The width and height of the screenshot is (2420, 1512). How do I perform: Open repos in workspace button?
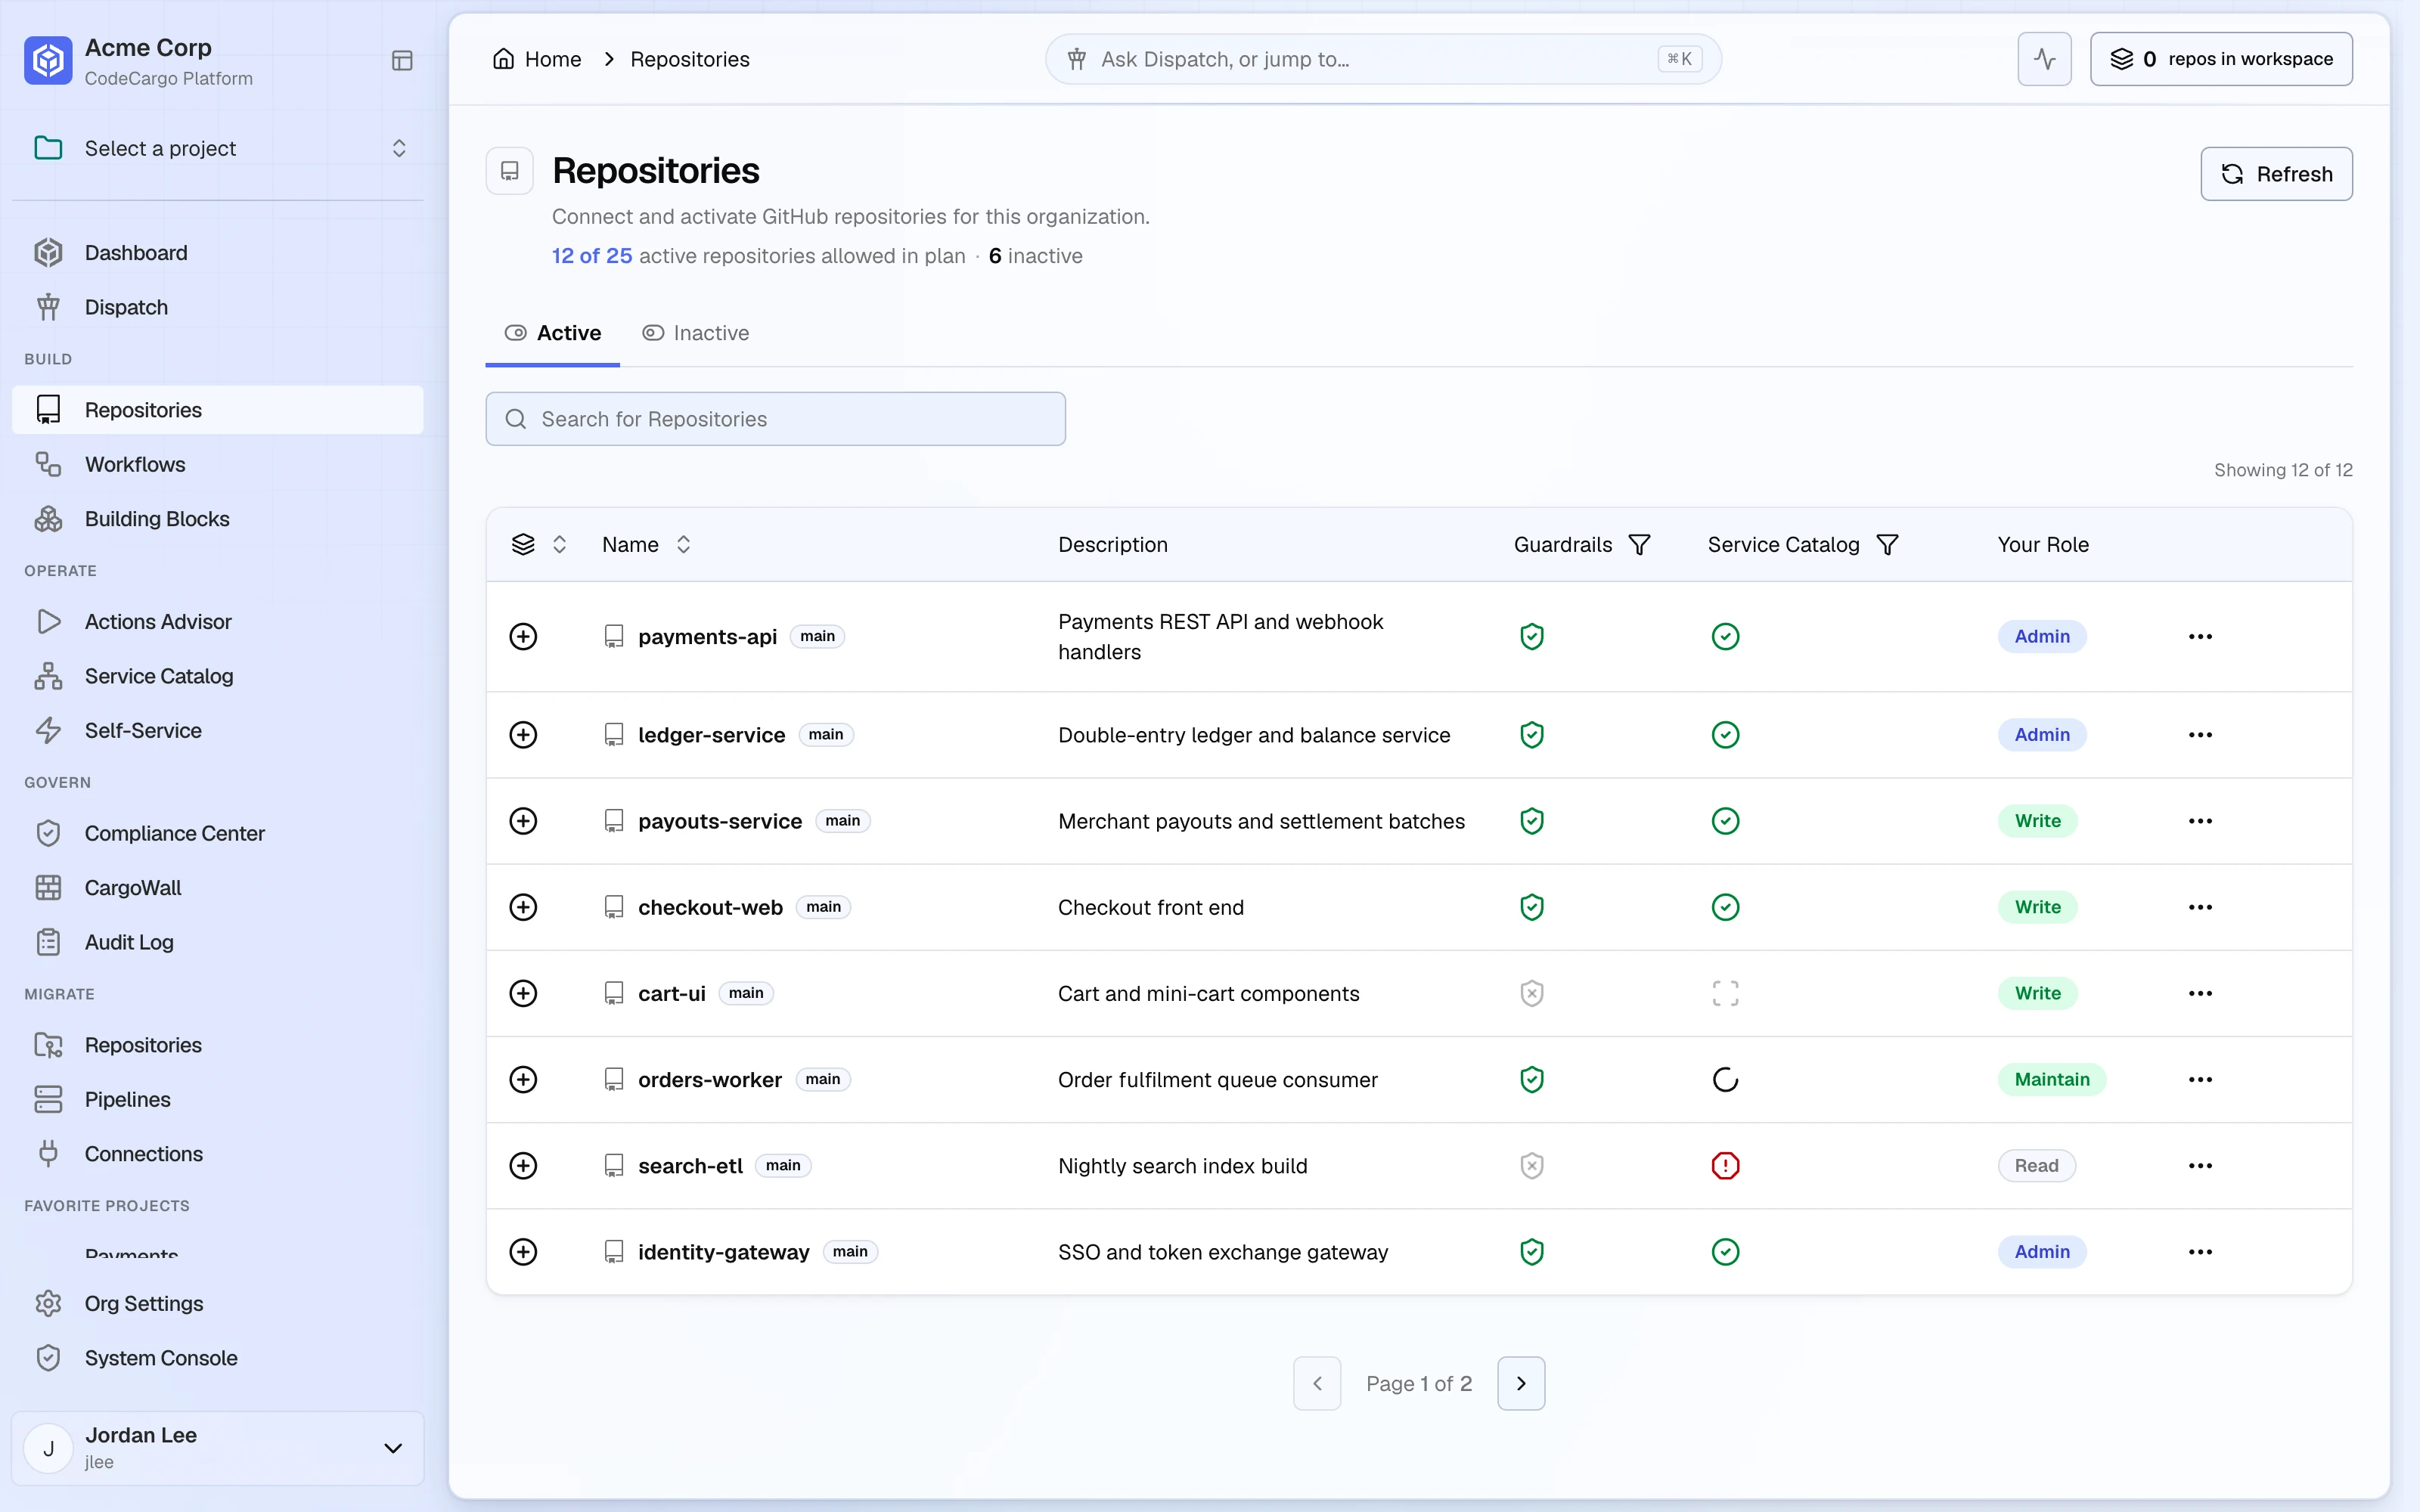[x=2221, y=59]
